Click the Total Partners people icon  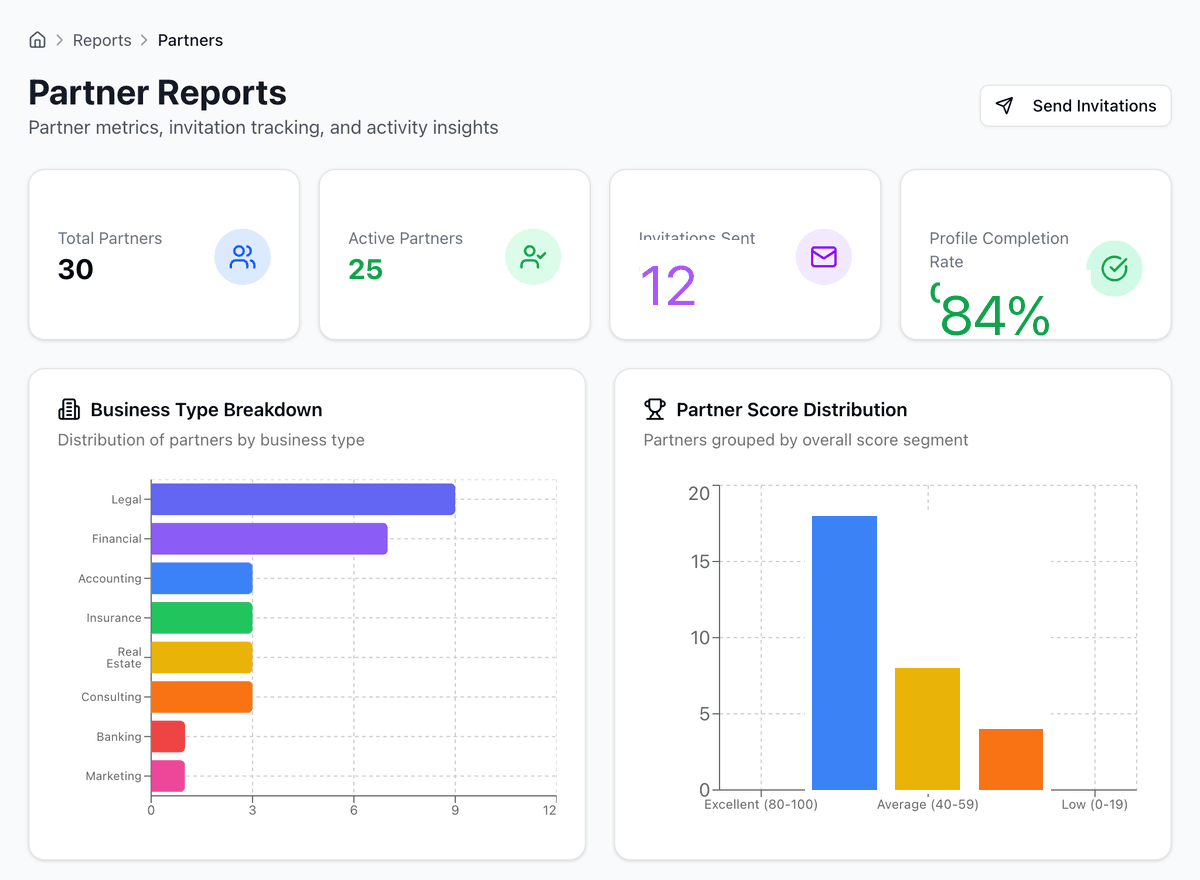pos(242,257)
